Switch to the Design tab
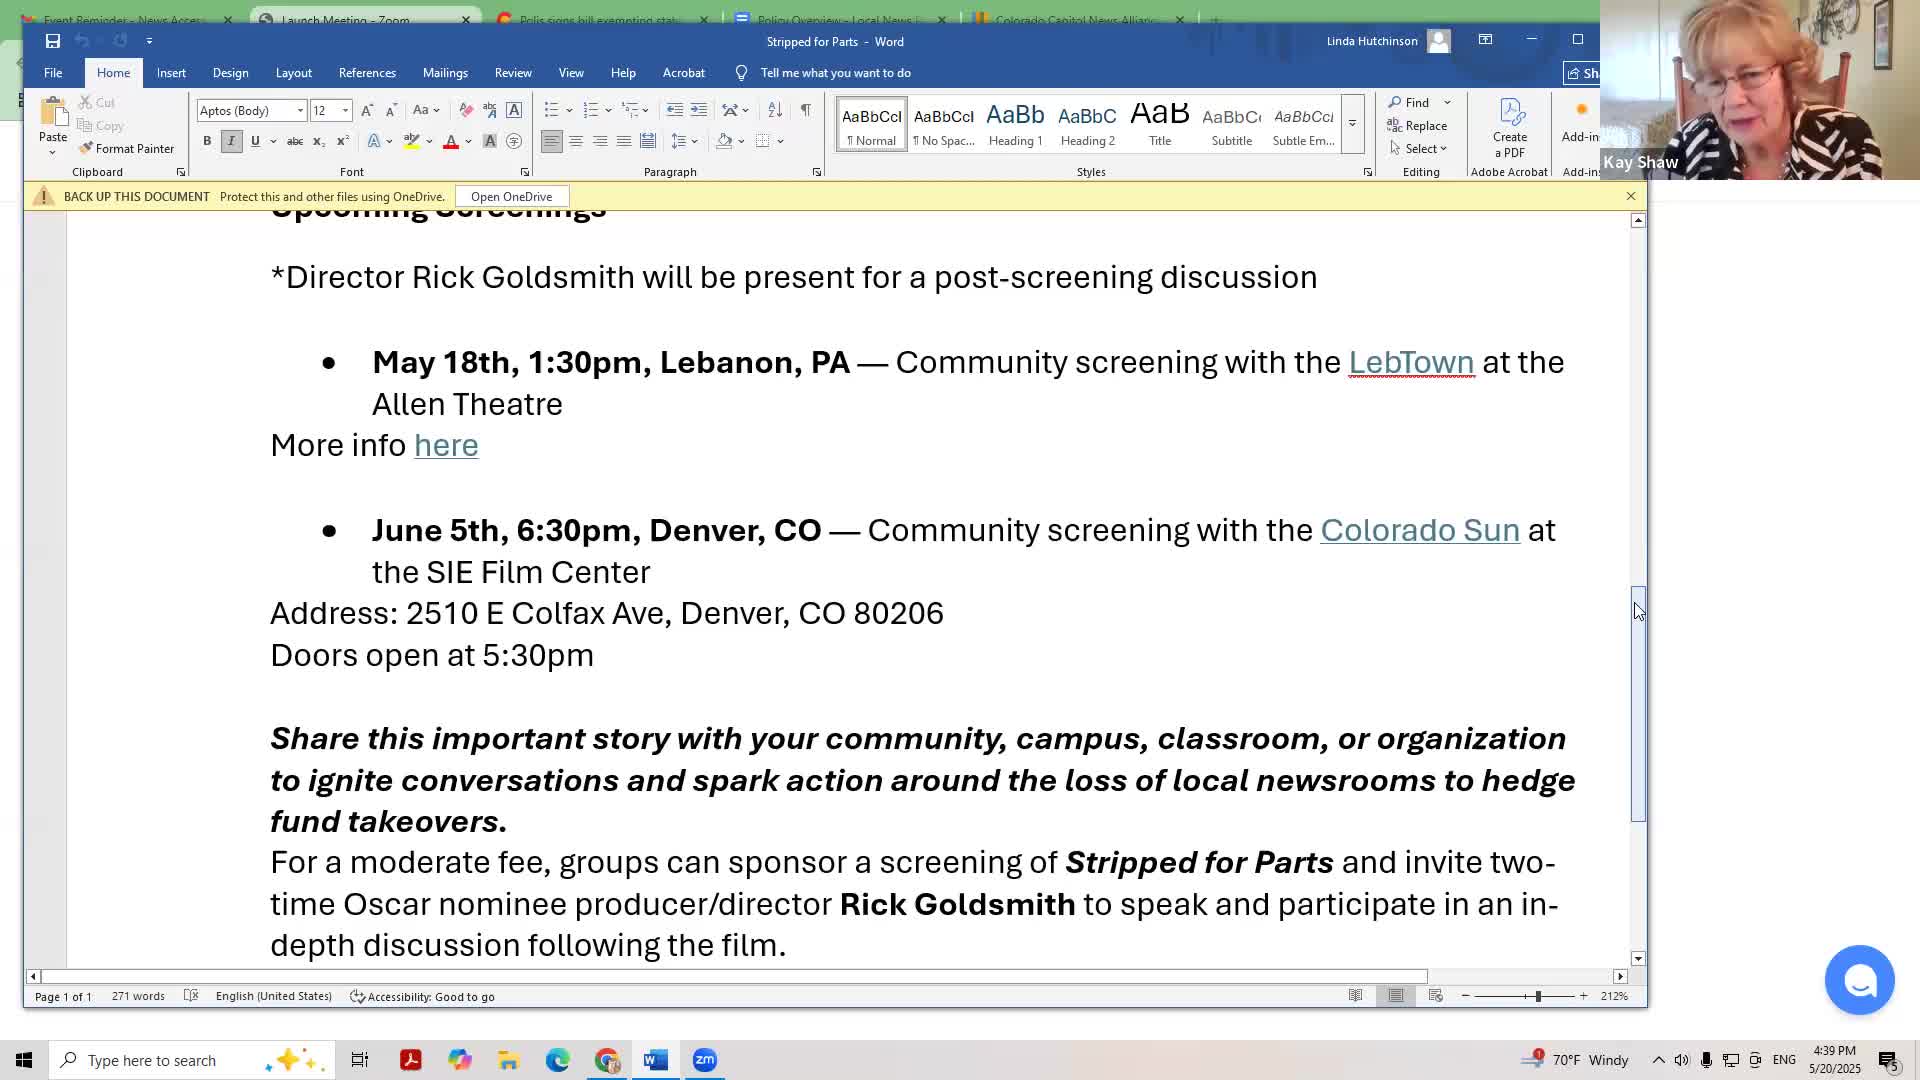1920x1080 pixels. tap(230, 73)
